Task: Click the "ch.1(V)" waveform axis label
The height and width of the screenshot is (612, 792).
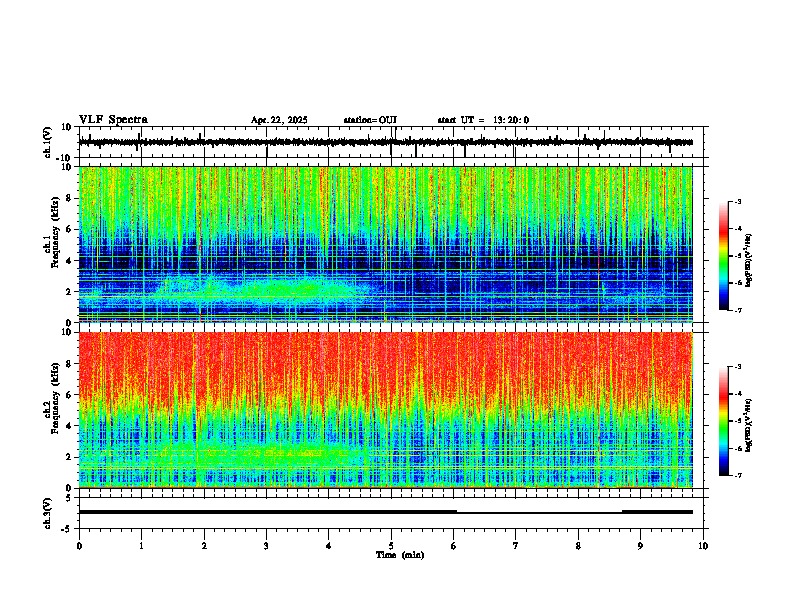Action: pyautogui.click(x=48, y=142)
